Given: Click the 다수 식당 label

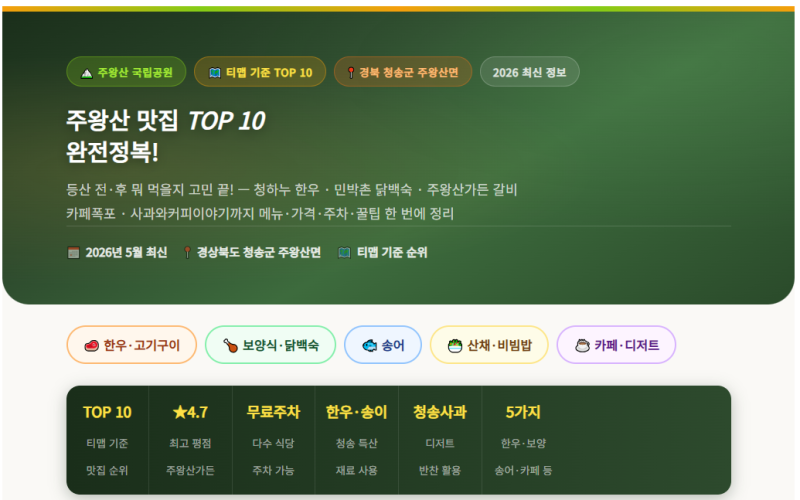Looking at the screenshot, I should coord(273,443).
